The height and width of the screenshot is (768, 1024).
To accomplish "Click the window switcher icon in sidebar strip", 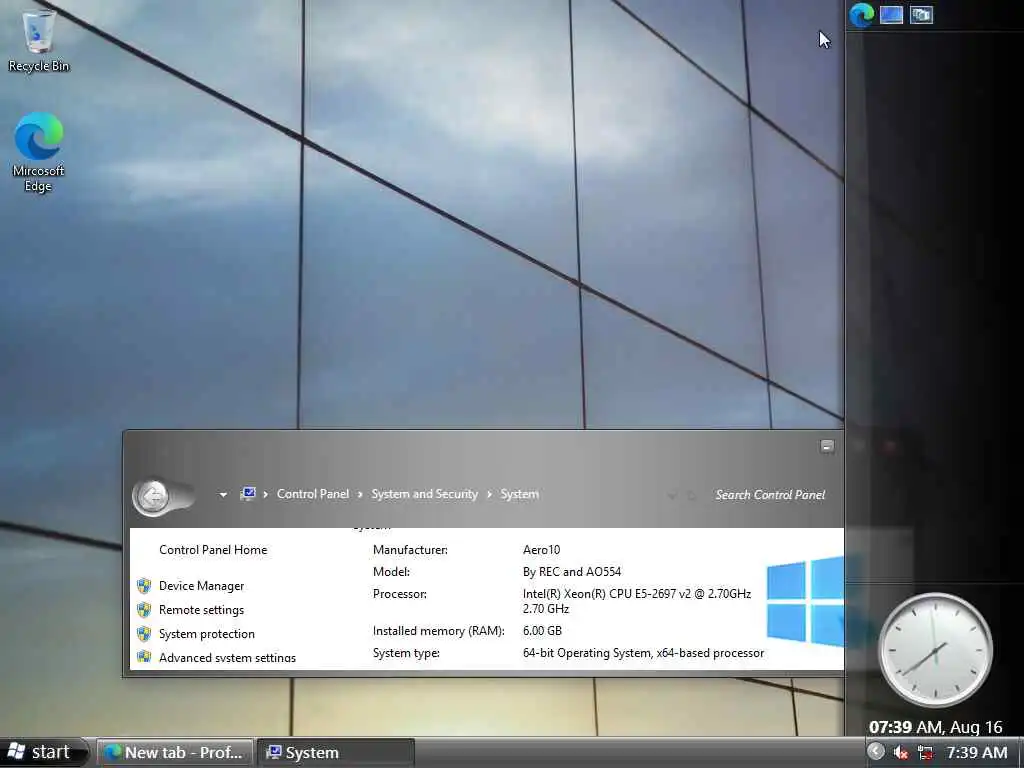I will 921,14.
